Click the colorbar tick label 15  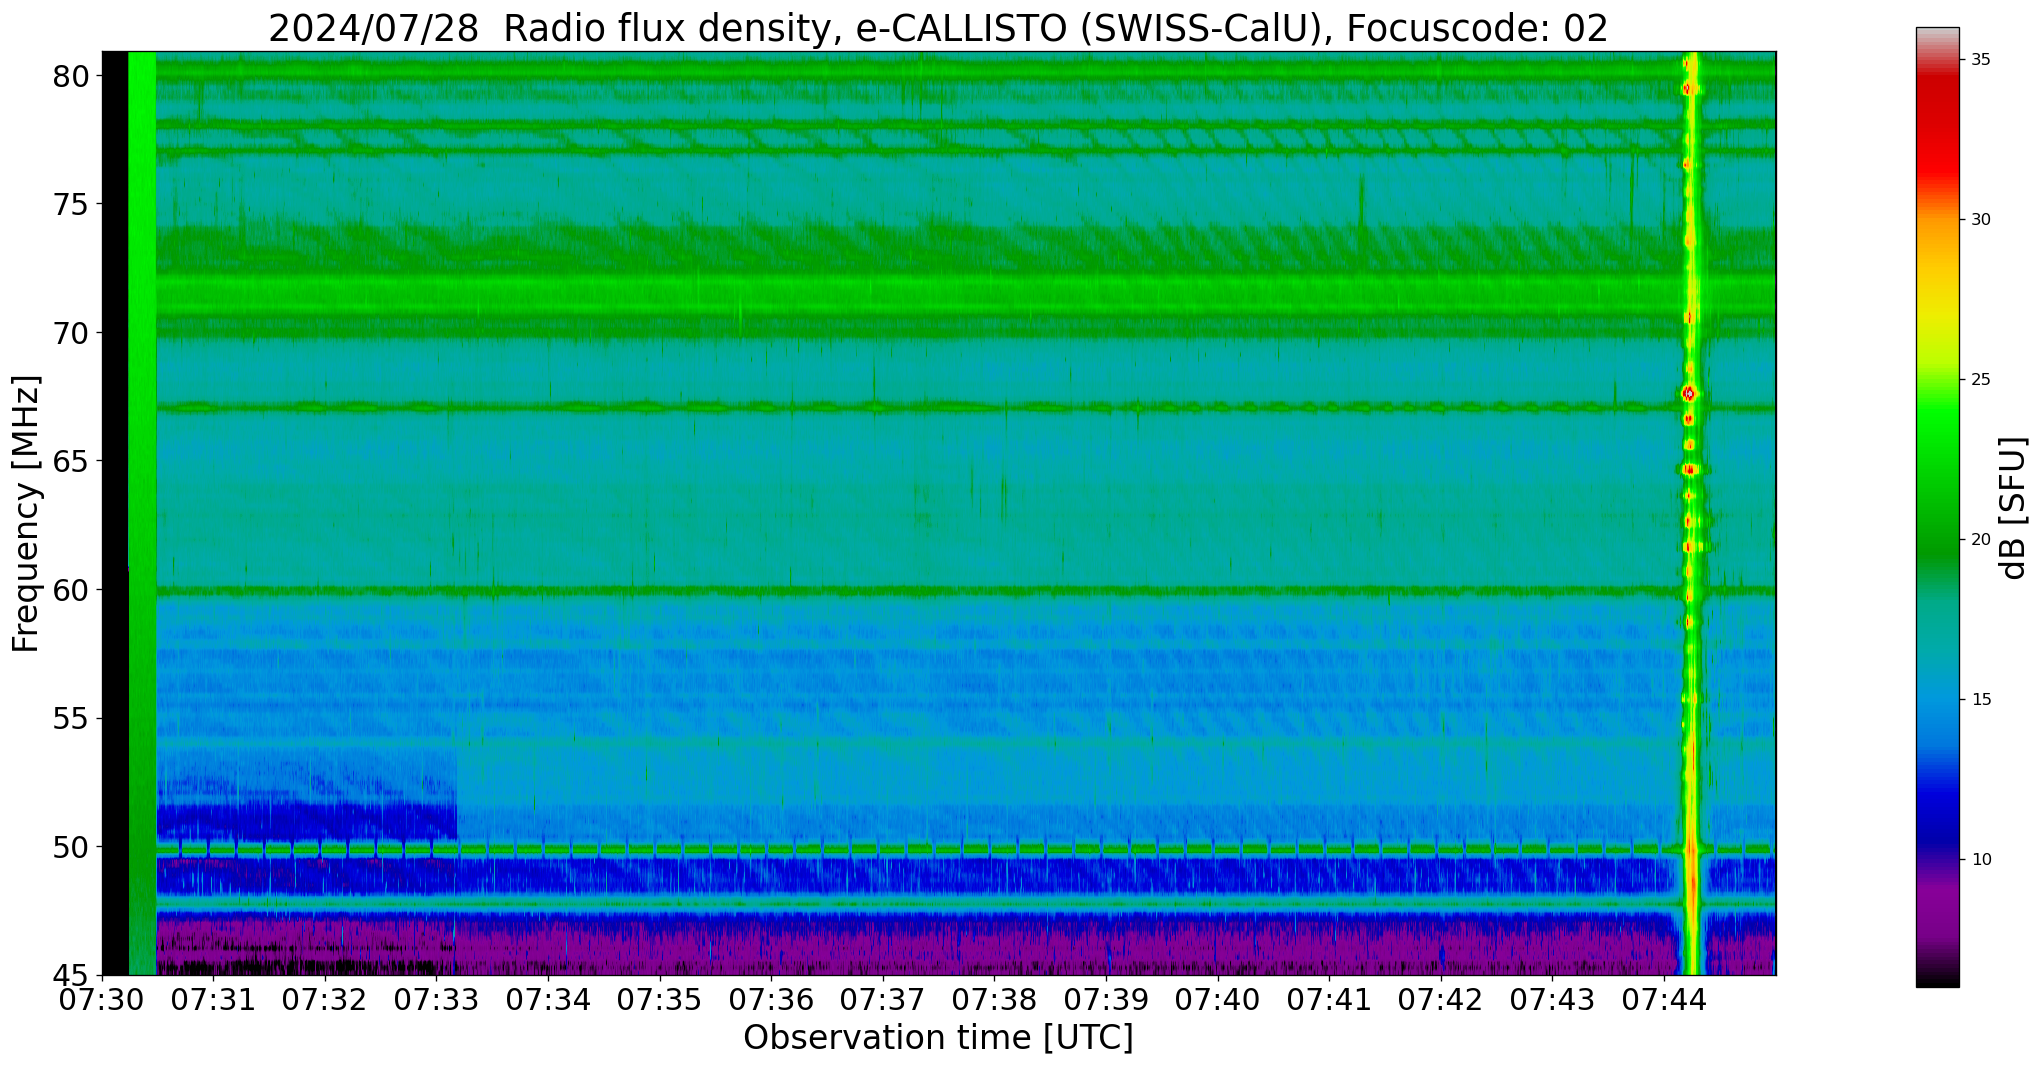[x=1980, y=700]
